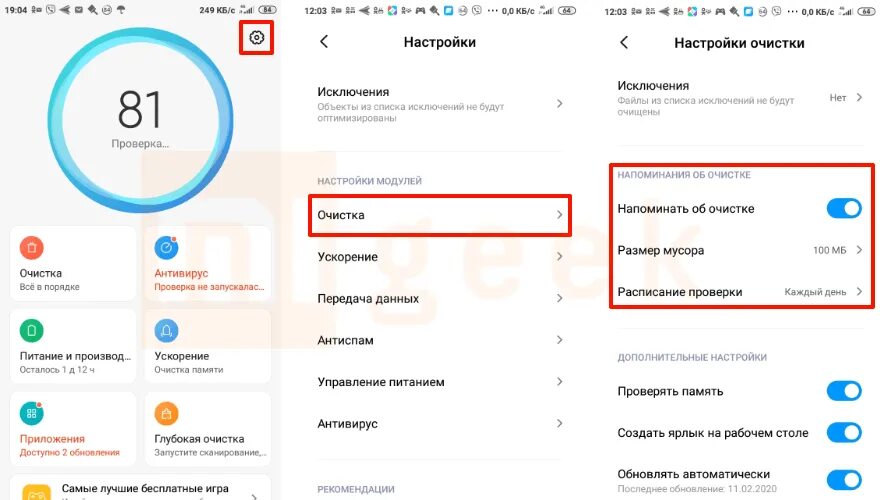Viewport: 880px width, 500px height.
Task: Go back from the Настройки screen
Action: (324, 42)
